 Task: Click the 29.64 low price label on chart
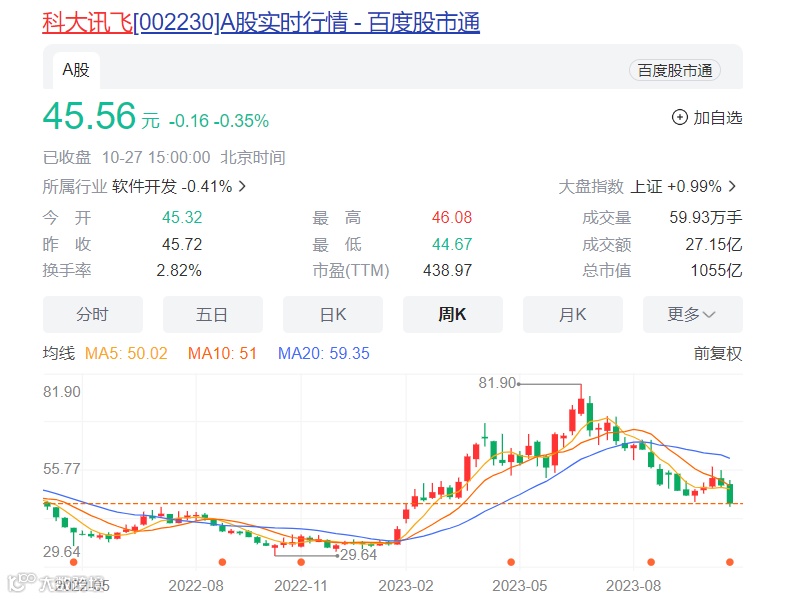358,555
